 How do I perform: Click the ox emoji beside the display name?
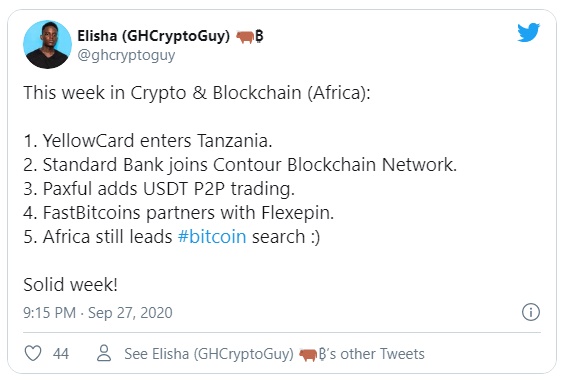245,36
